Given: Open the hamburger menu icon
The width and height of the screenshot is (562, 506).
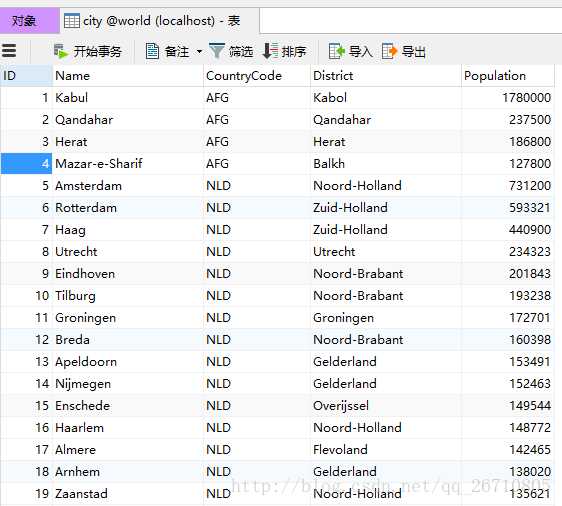Looking at the screenshot, I should coord(9,51).
